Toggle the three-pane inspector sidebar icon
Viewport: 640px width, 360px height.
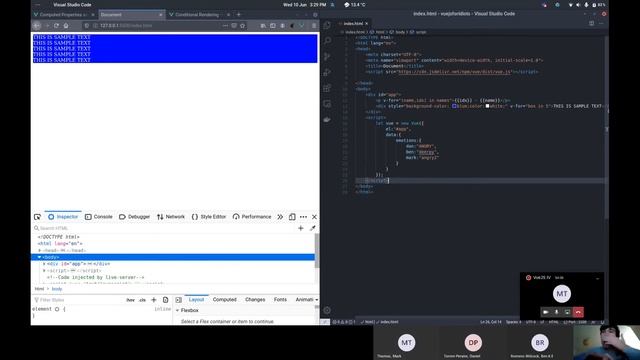point(179,300)
